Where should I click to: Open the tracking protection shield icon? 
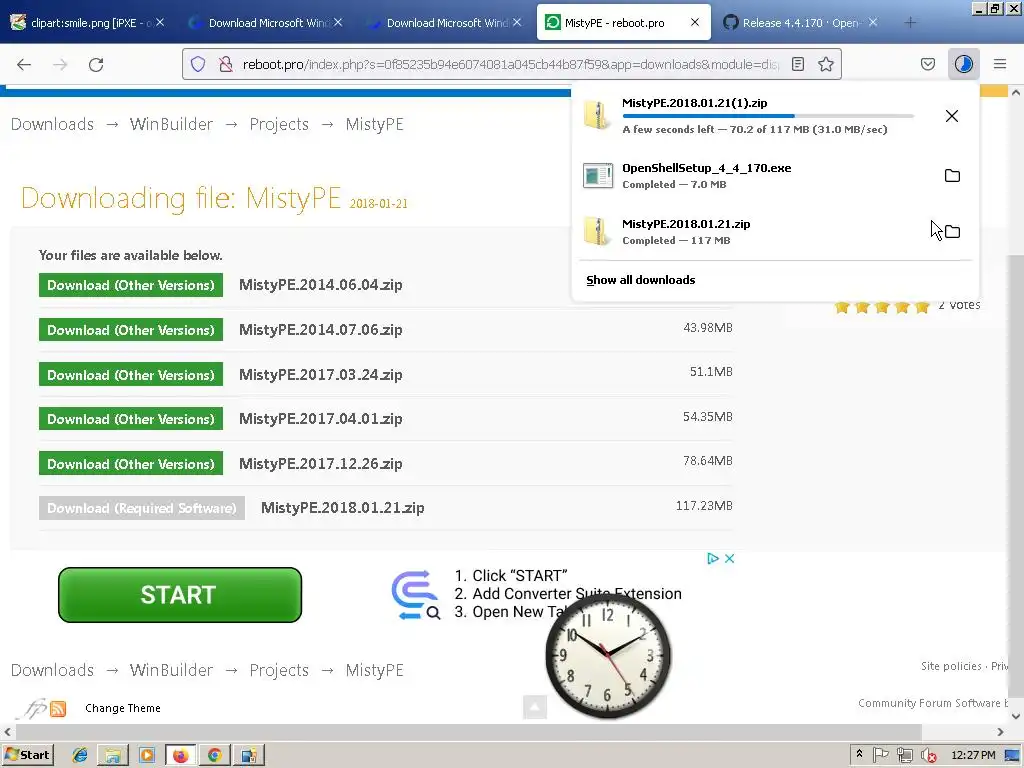tap(198, 64)
